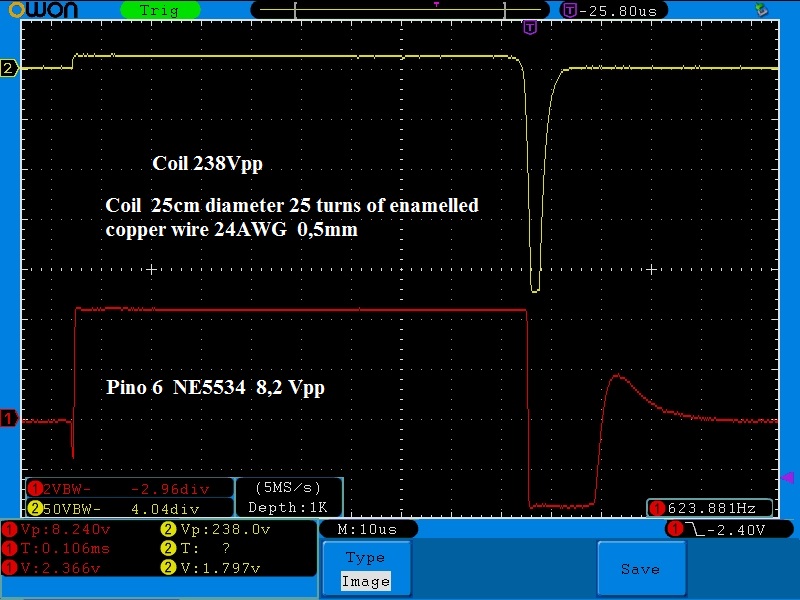Click the waveform memory overview bar
Image resolution: width=800 pixels, height=600 pixels.
point(400,10)
